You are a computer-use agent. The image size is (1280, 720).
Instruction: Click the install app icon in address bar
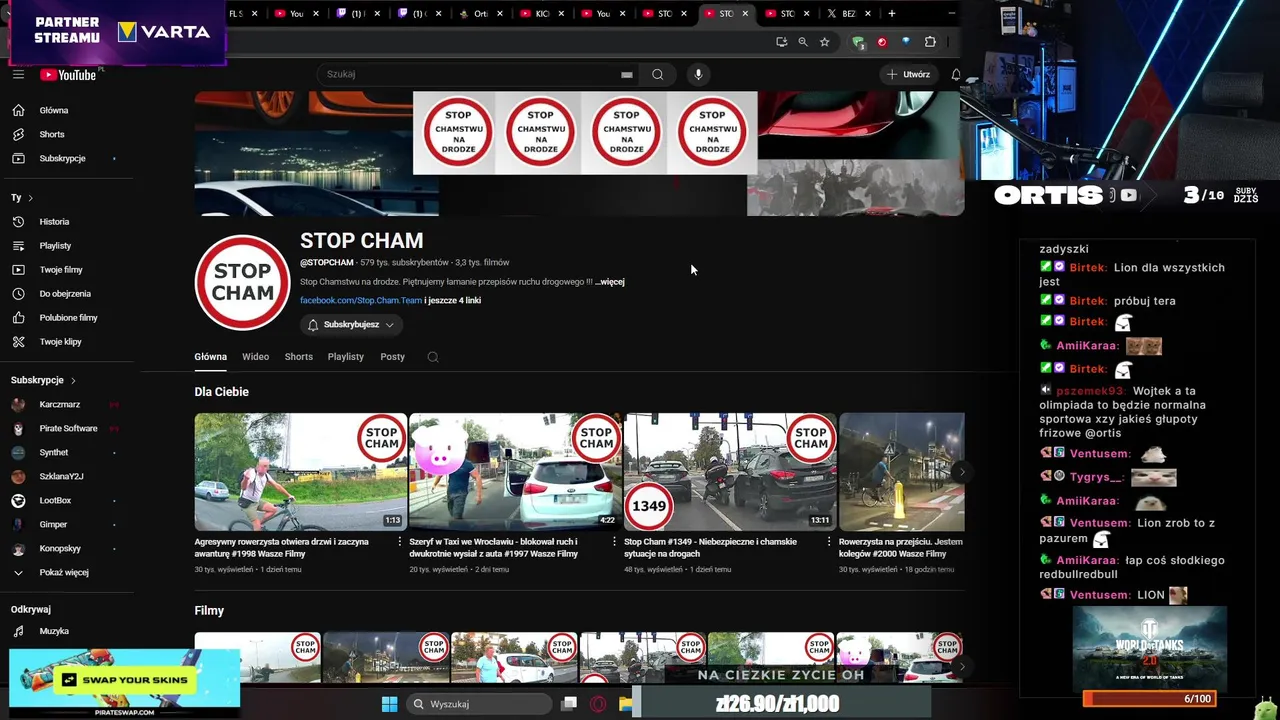(781, 42)
